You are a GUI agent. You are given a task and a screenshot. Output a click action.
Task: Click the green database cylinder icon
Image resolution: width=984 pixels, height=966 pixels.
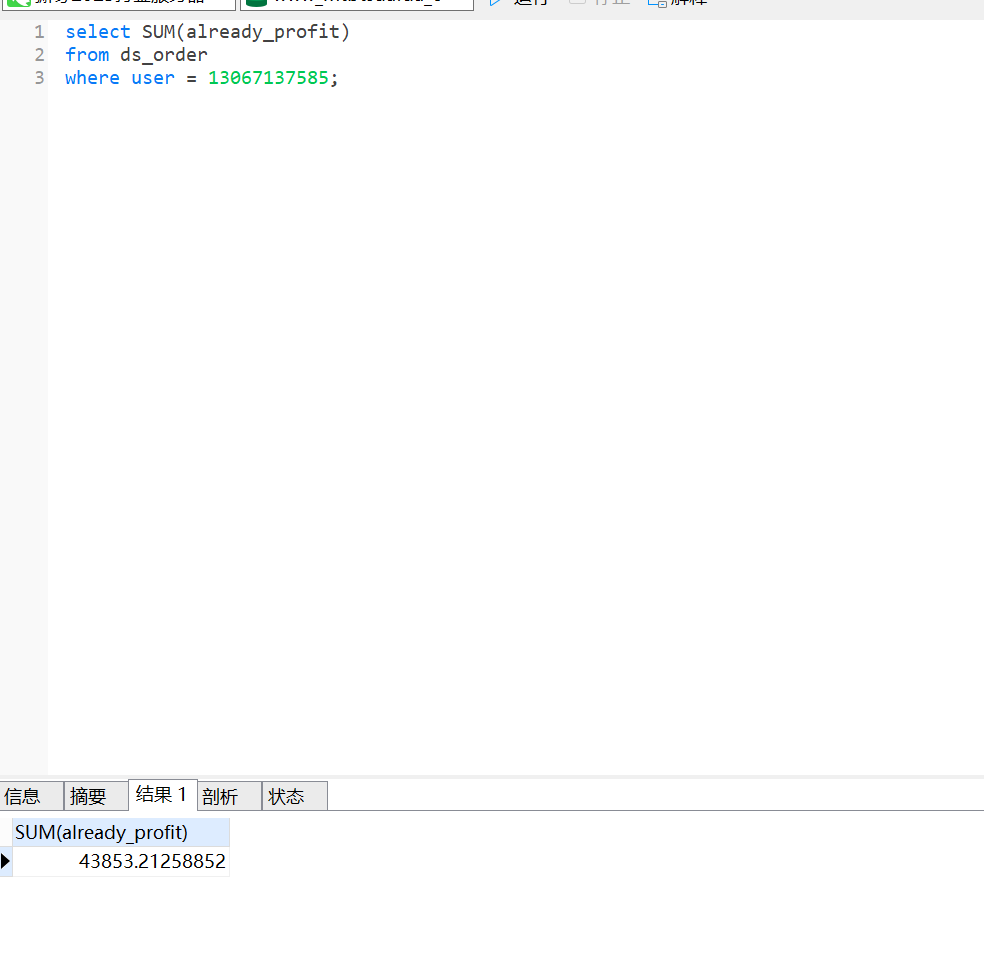[x=256, y=3]
